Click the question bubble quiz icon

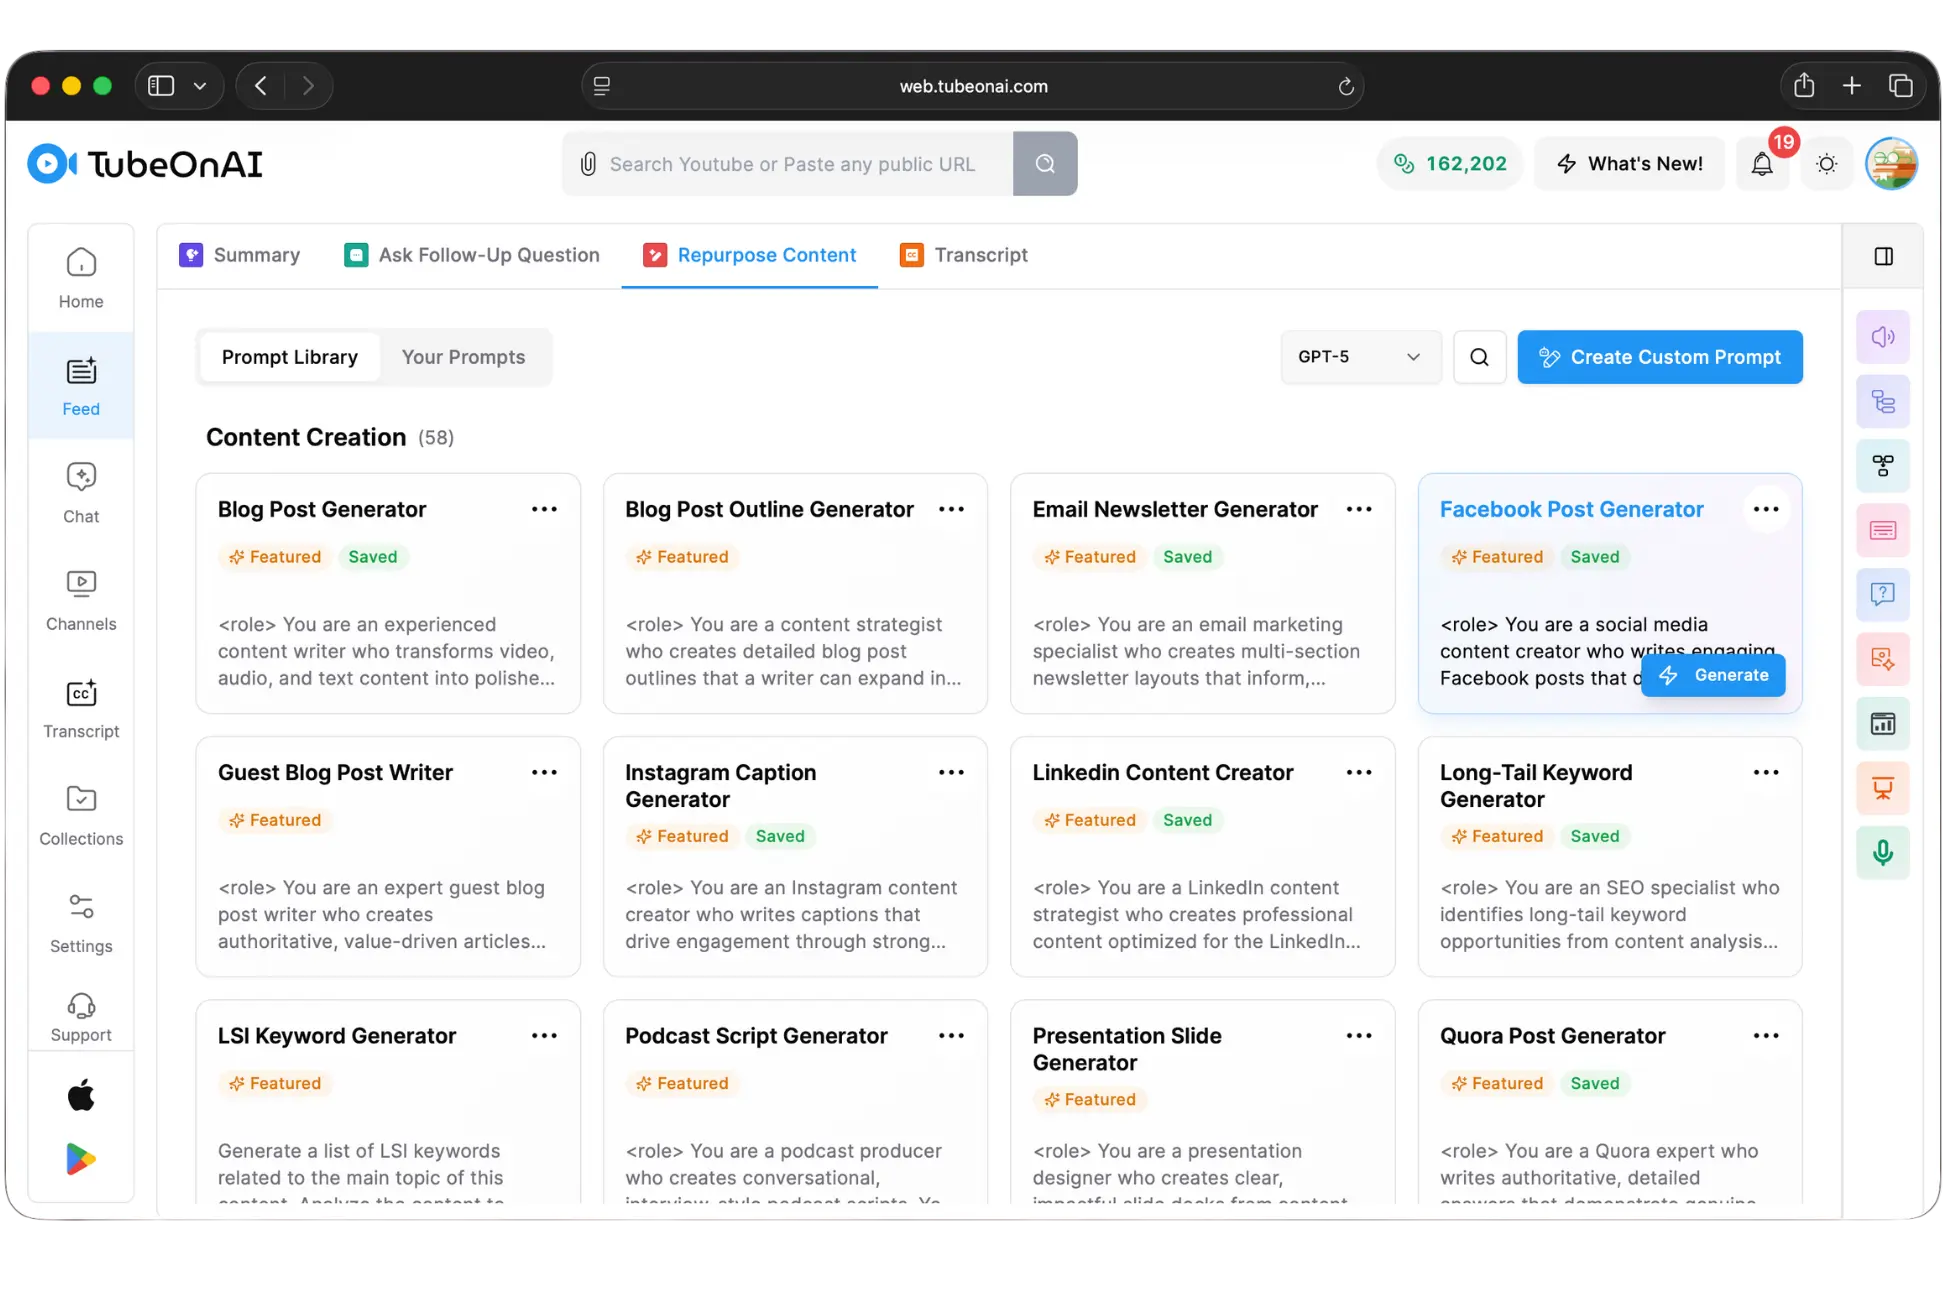[1883, 595]
